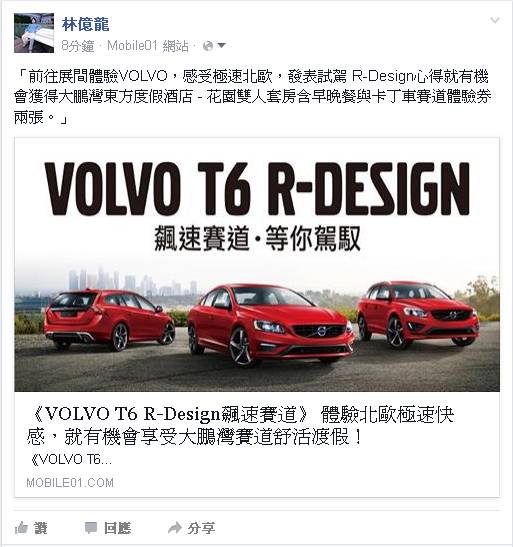Open the article headline about VOLVO T6 R-Design
Image resolution: width=513 pixels, height=547 pixels.
pyautogui.click(x=240, y=426)
